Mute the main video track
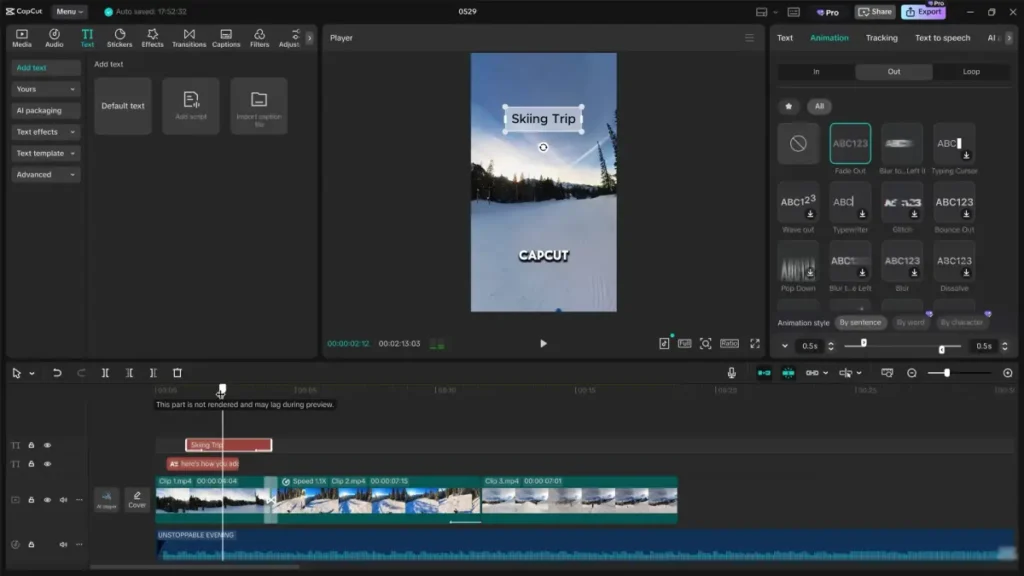 [x=63, y=500]
